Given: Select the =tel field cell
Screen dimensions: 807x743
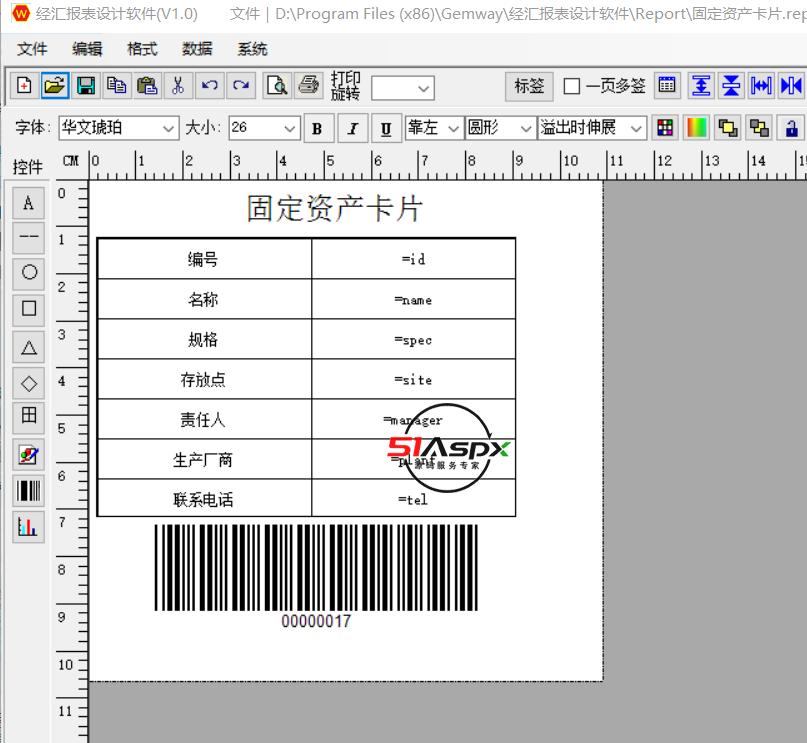Looking at the screenshot, I should [x=414, y=499].
